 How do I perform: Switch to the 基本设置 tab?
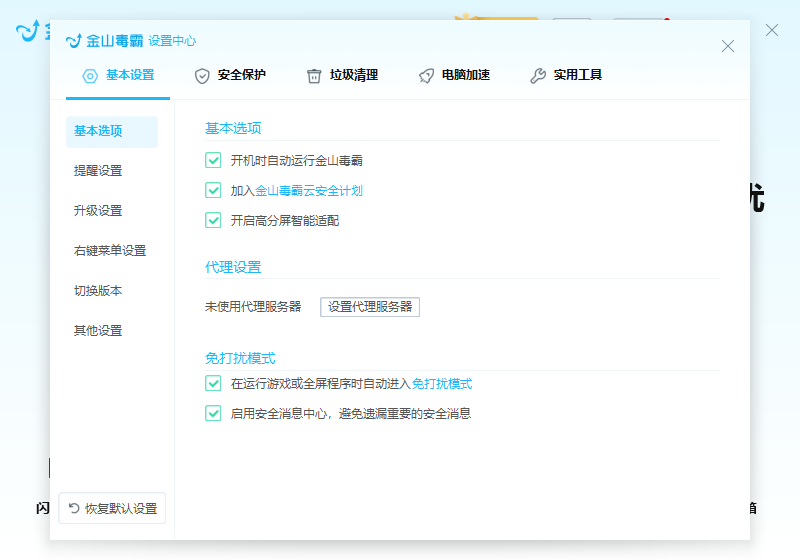118,75
